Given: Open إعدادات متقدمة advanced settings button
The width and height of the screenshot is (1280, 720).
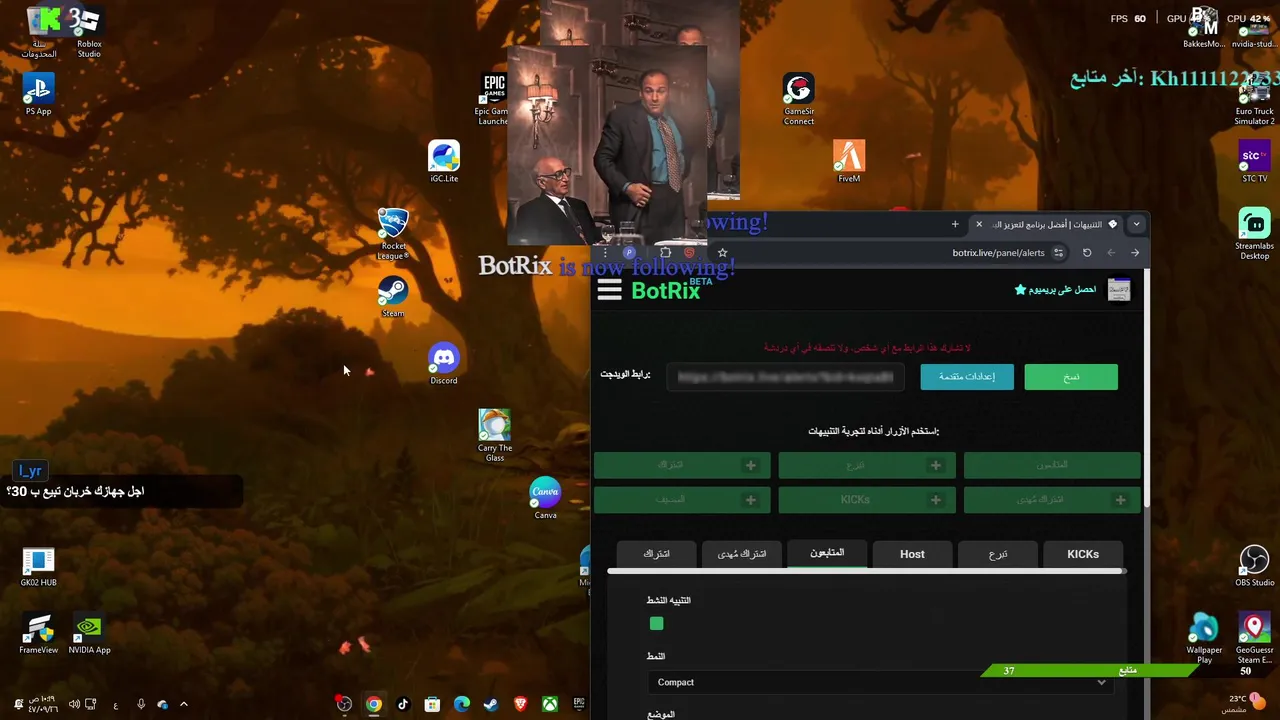Looking at the screenshot, I should click(966, 377).
